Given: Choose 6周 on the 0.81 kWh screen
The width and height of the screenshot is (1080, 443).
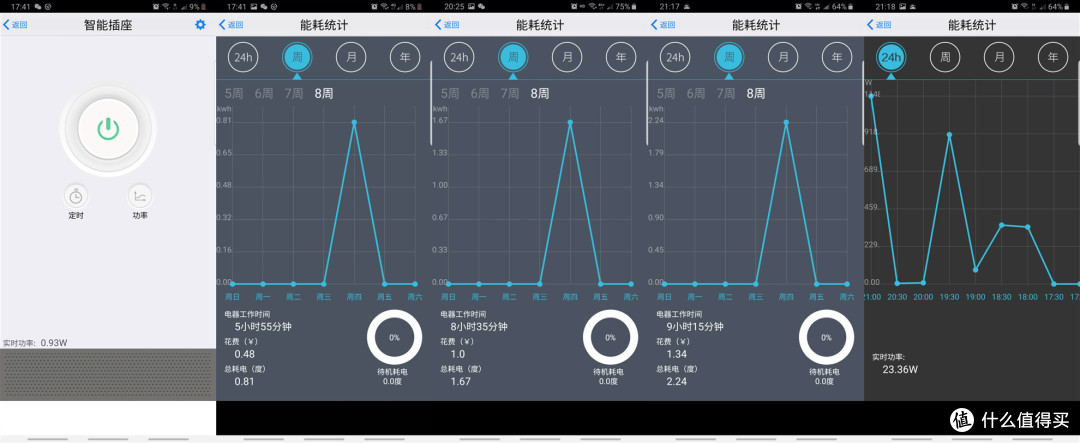Looking at the screenshot, I should click(x=264, y=94).
